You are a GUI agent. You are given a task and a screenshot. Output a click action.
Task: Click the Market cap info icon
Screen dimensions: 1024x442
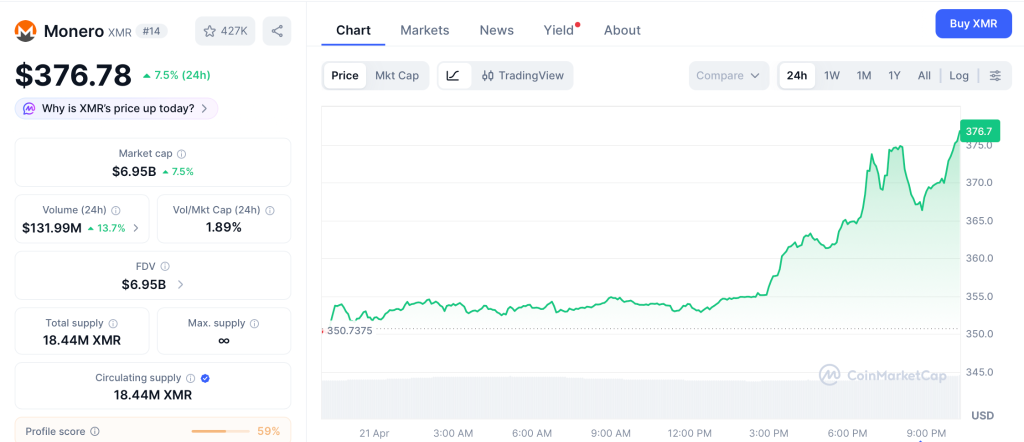(x=181, y=154)
